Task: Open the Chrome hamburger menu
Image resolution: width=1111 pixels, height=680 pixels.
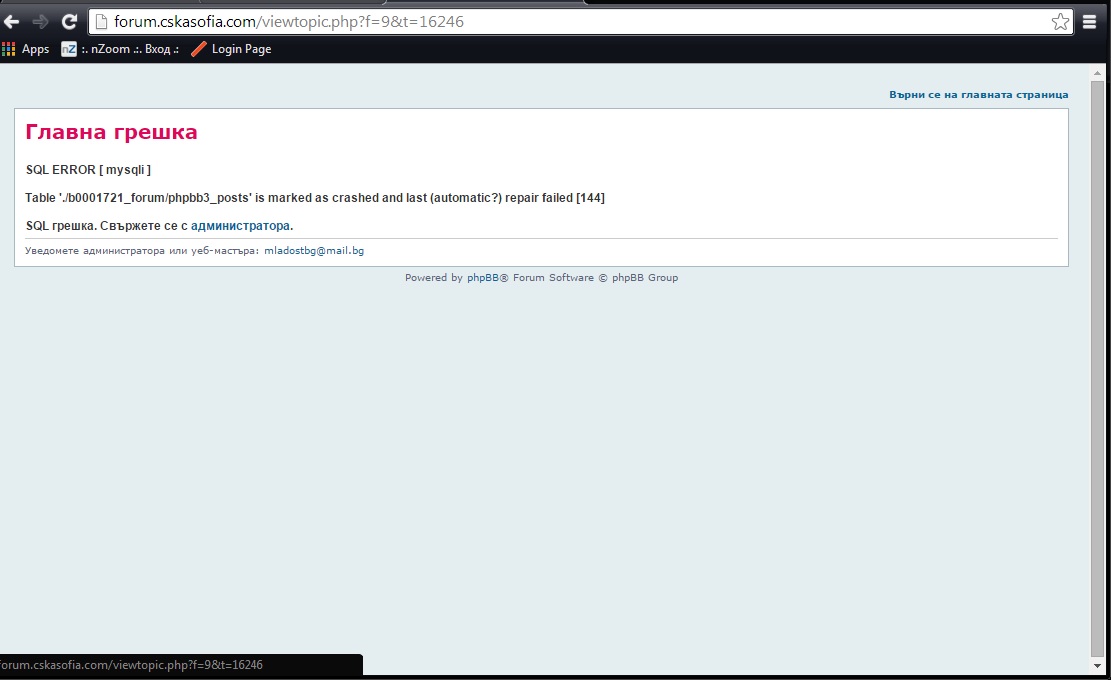Action: tap(1090, 22)
